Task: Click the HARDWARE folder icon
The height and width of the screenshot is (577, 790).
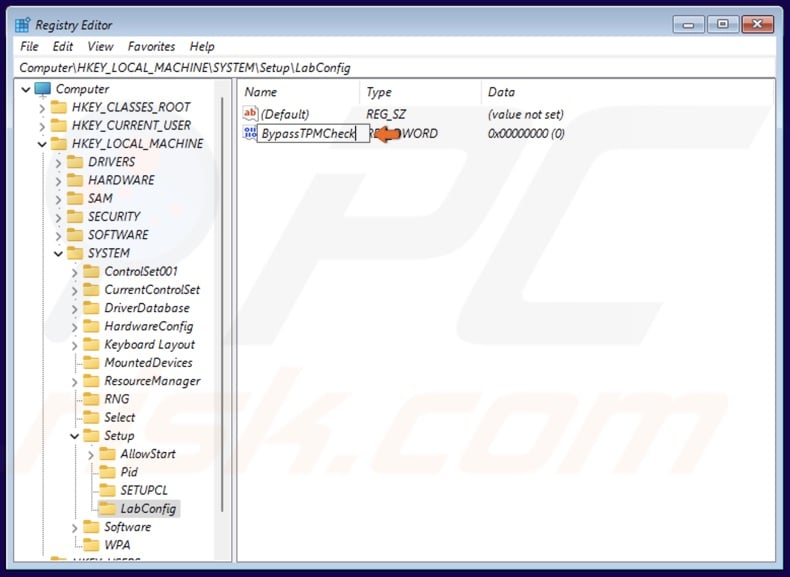Action: pyautogui.click(x=75, y=180)
